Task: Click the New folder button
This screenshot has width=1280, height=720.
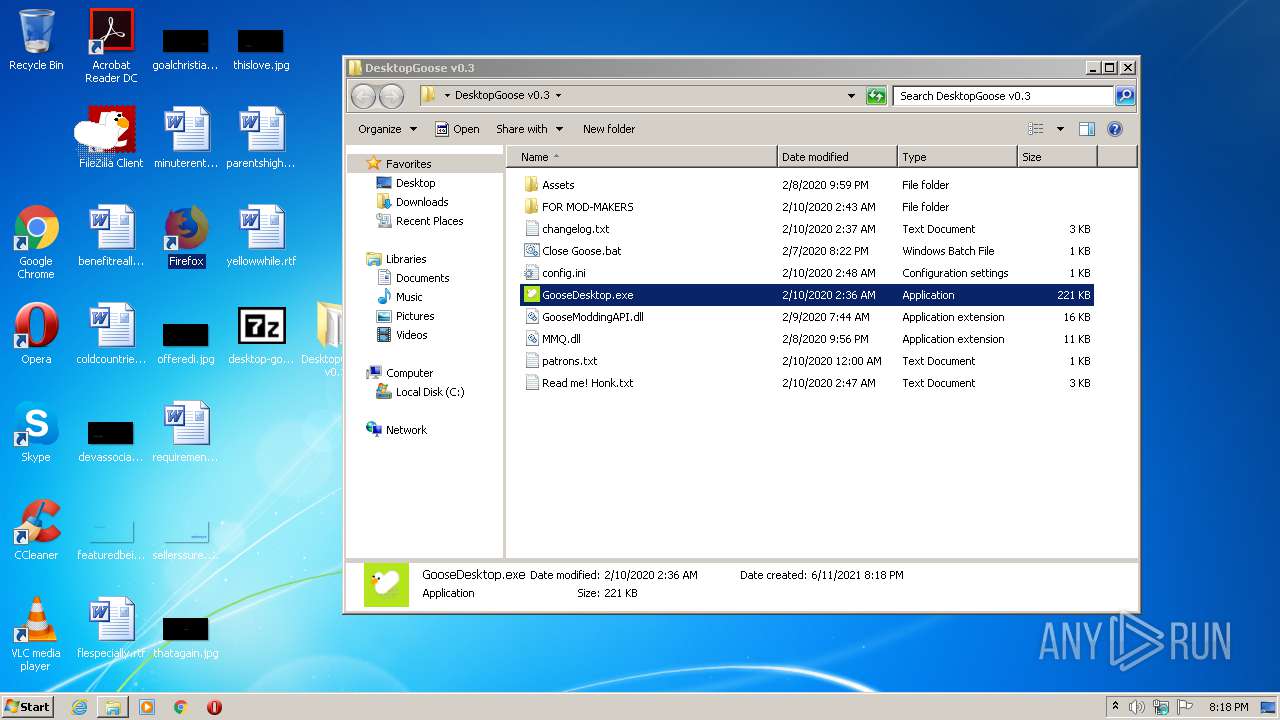Action: point(609,129)
